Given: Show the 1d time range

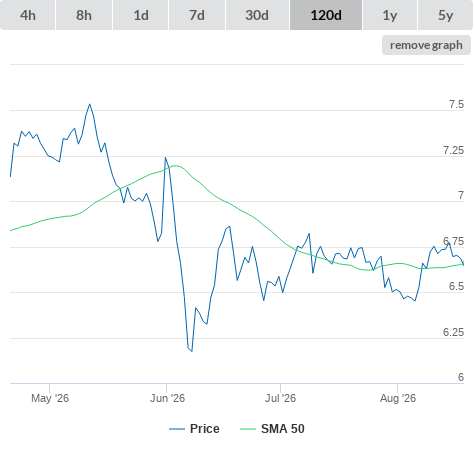Looking at the screenshot, I should 141,15.
